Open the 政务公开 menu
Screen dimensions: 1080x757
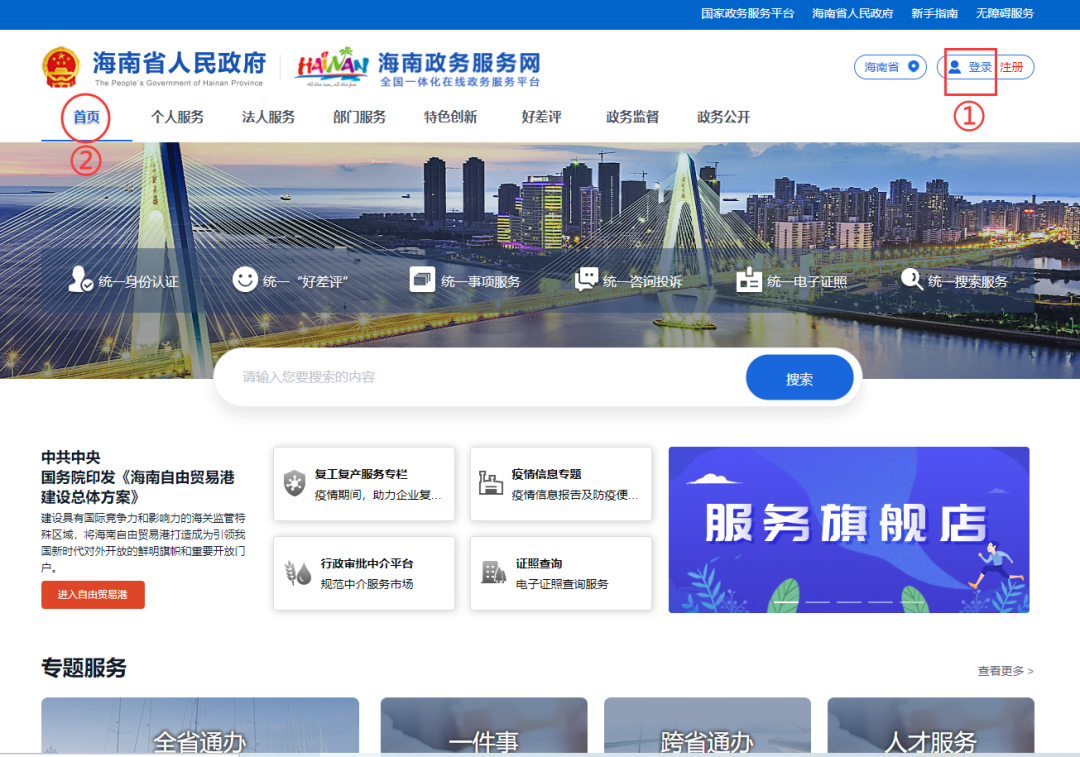click(722, 117)
